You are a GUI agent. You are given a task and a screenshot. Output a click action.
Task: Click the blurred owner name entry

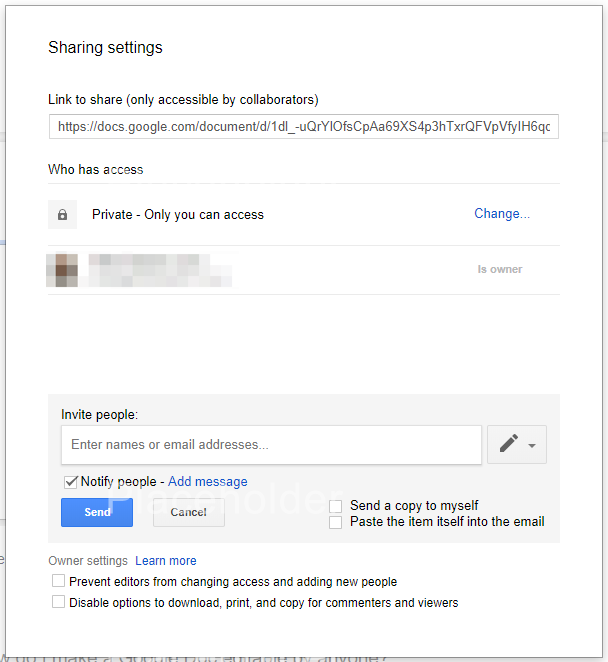[160, 270]
